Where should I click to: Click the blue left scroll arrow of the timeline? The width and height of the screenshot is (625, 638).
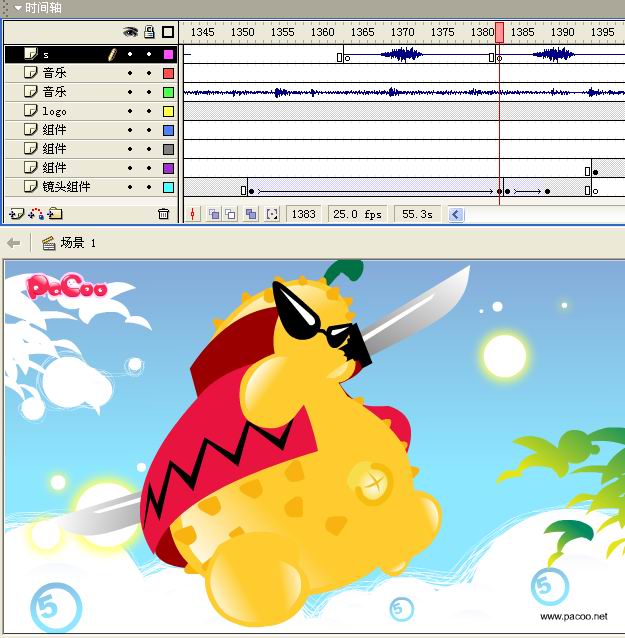tap(456, 214)
